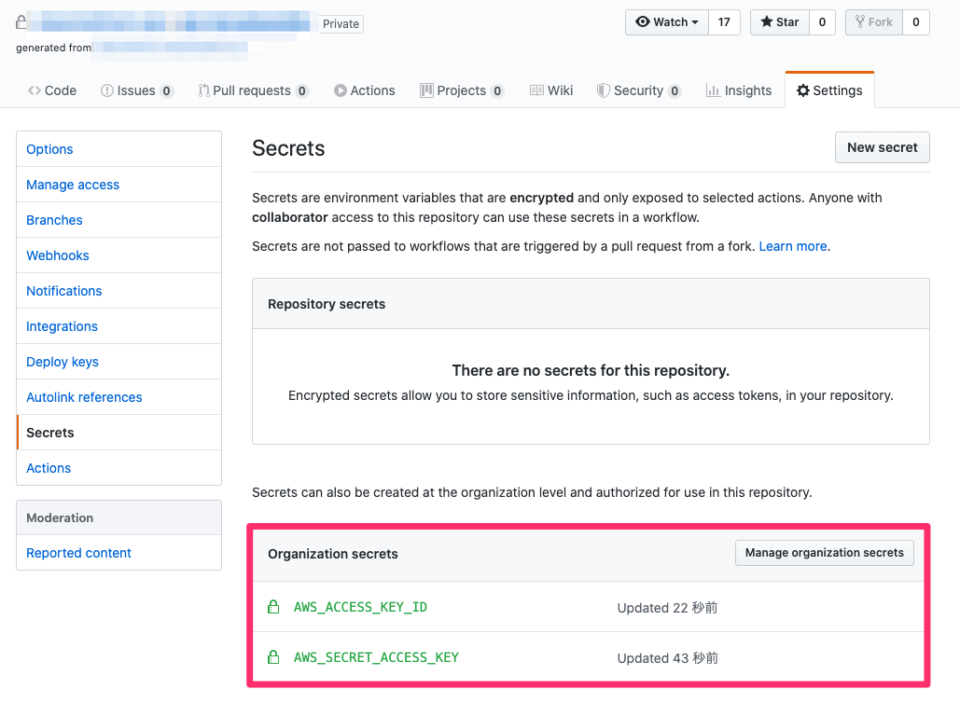Select Secrets in the settings sidebar
This screenshot has width=960, height=703.
(x=119, y=433)
